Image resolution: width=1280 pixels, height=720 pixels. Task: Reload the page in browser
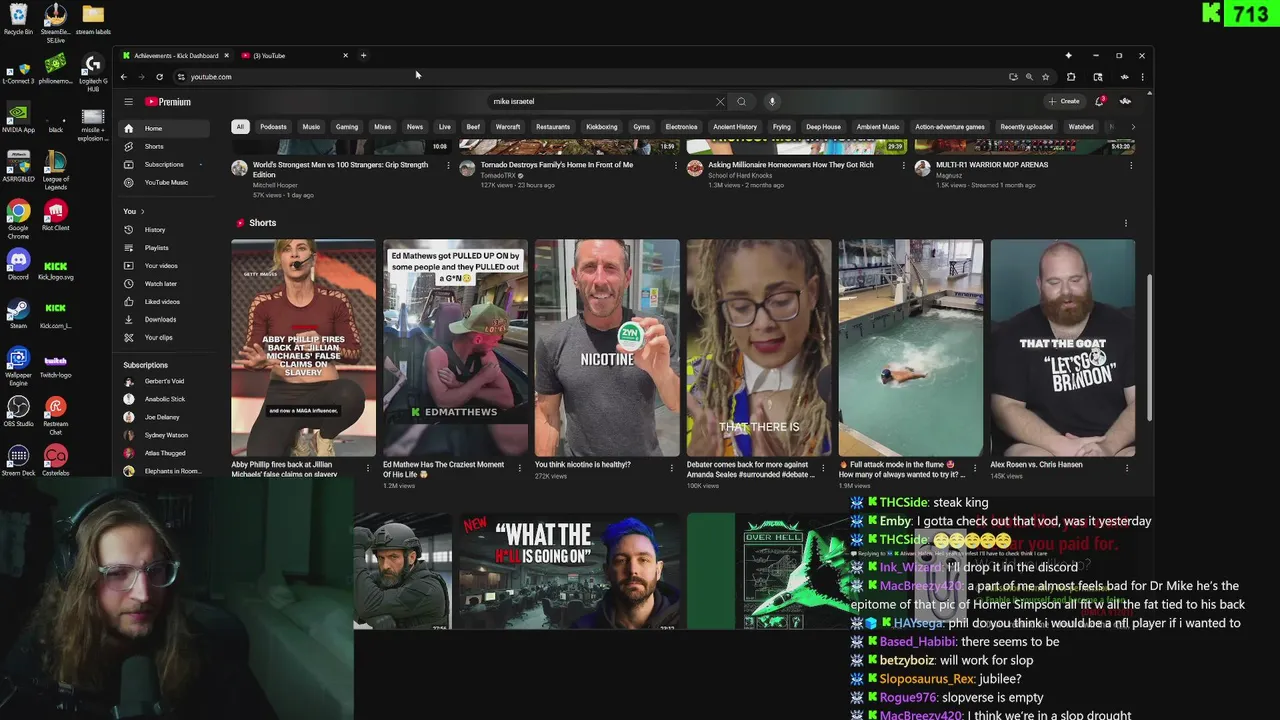(159, 77)
